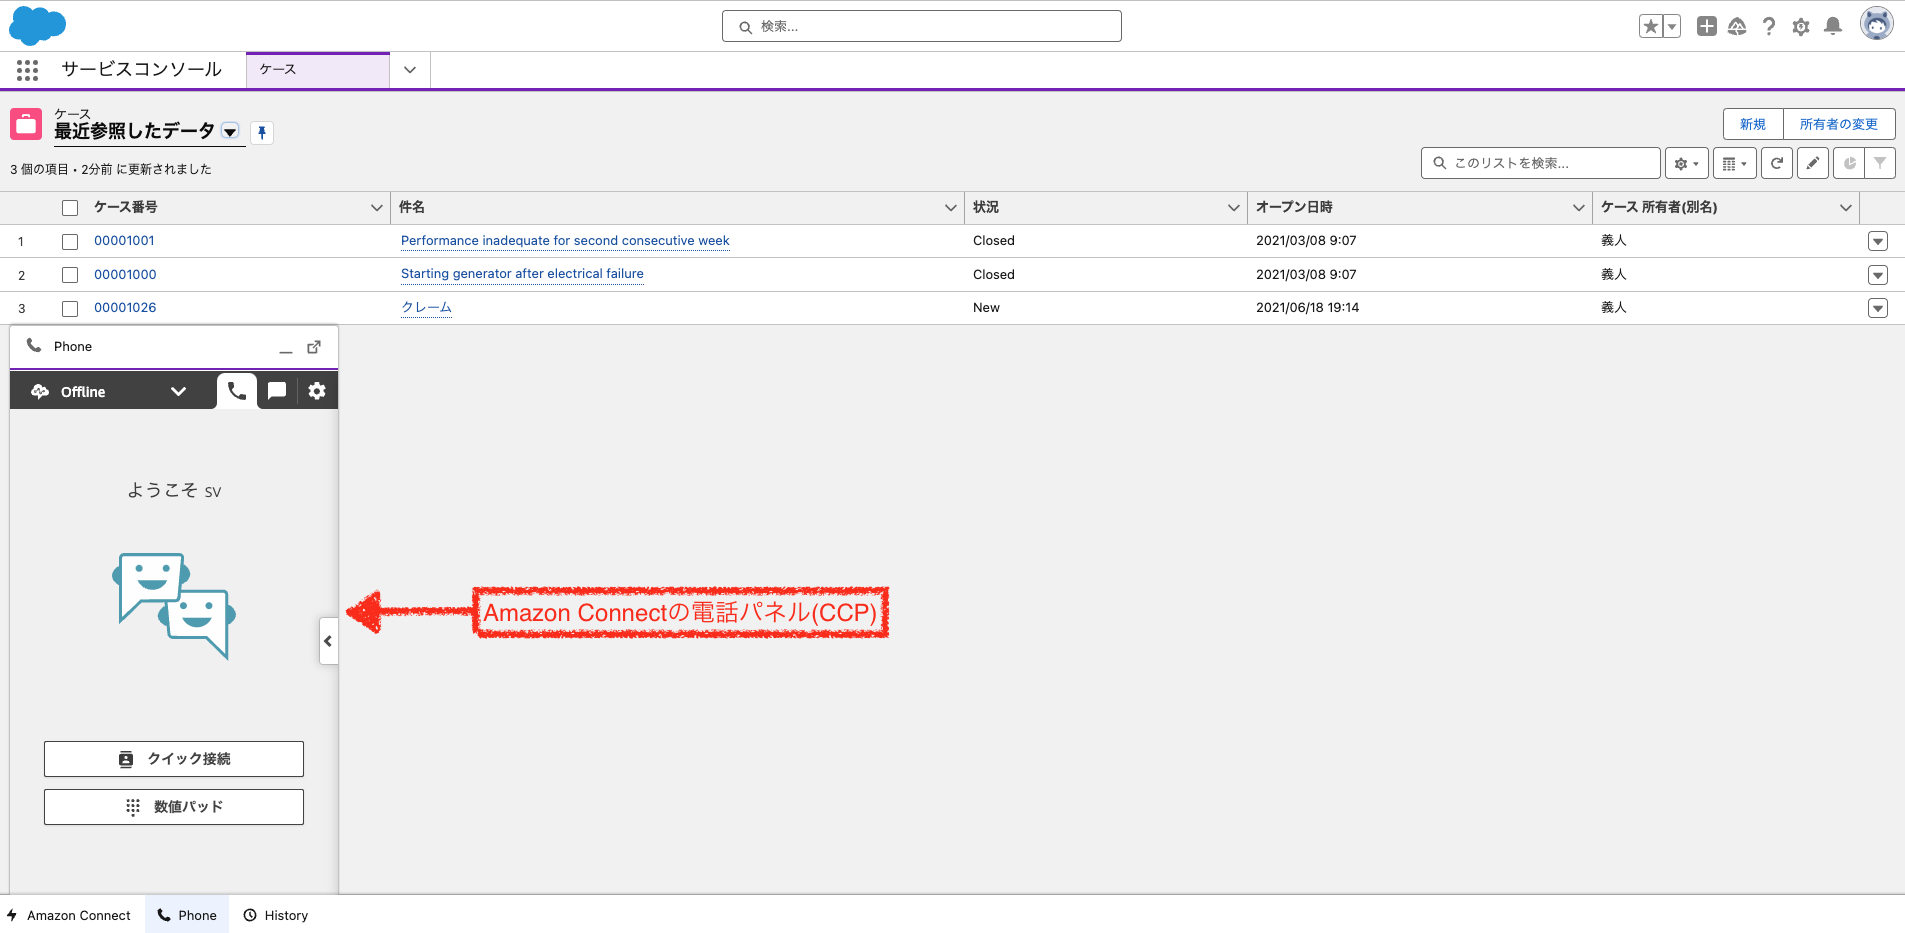This screenshot has width=1905, height=933.
Task: Select the inline edit pencil icon
Action: pyautogui.click(x=1813, y=162)
